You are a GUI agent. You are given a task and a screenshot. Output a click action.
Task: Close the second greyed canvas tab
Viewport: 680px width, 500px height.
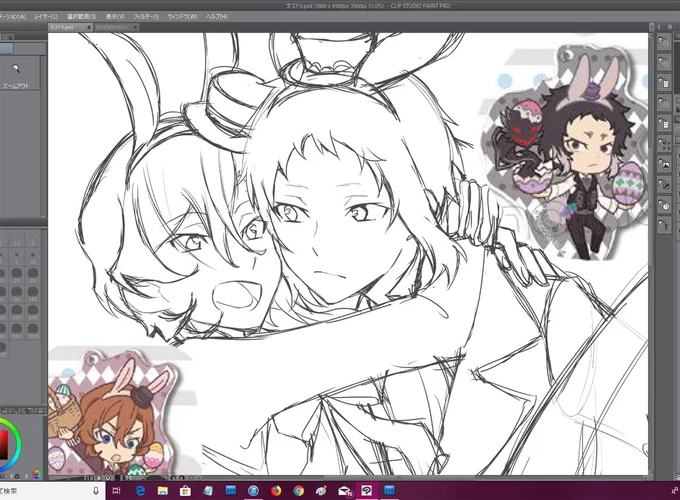[135, 27]
